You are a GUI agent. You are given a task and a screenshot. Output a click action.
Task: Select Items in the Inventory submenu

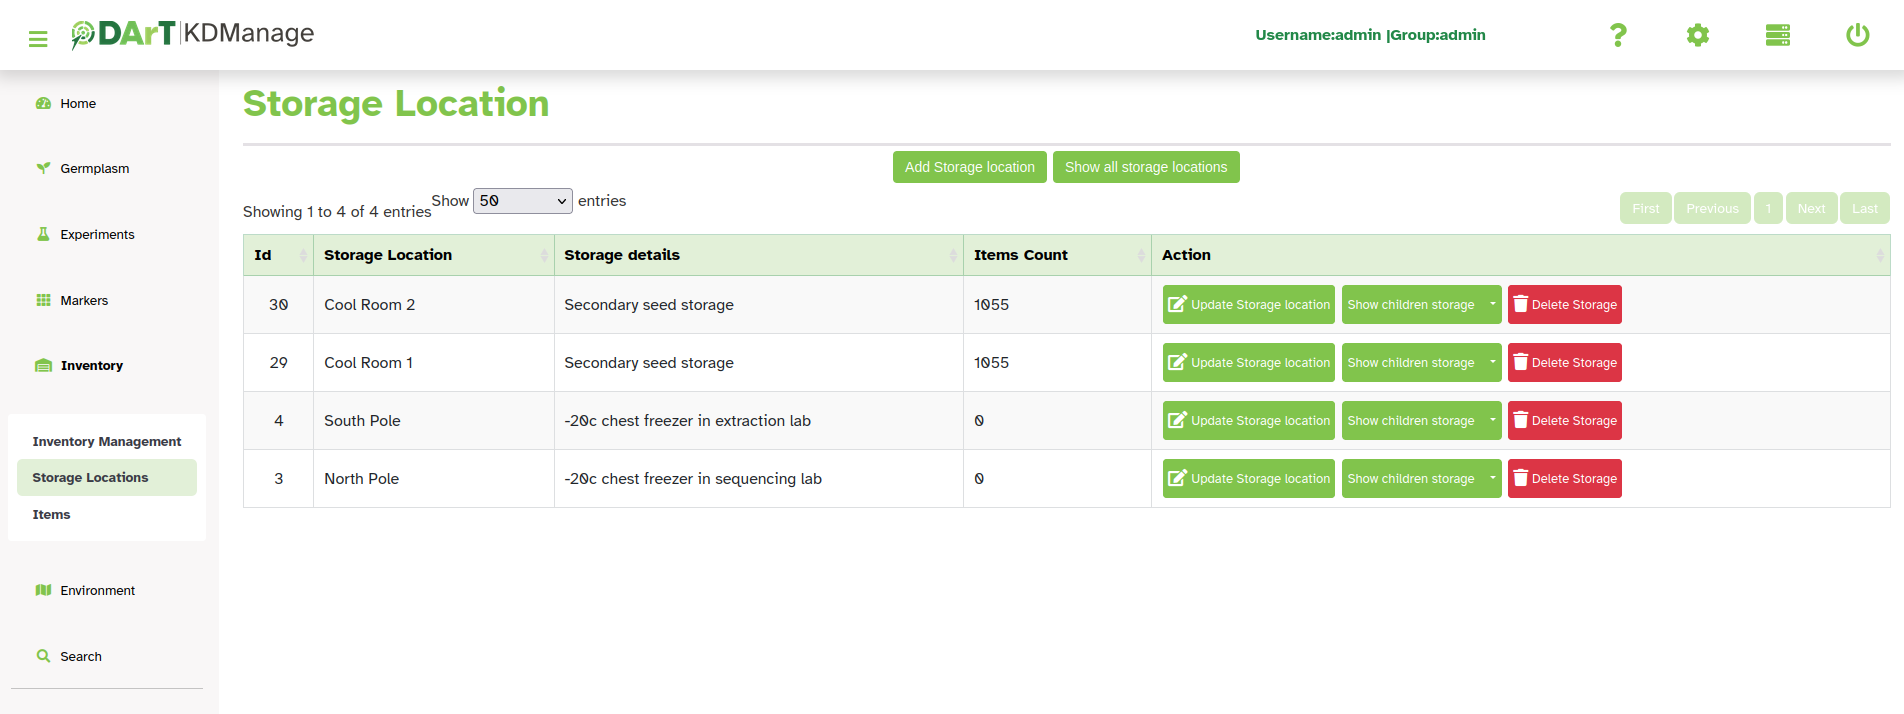pyautogui.click(x=51, y=515)
